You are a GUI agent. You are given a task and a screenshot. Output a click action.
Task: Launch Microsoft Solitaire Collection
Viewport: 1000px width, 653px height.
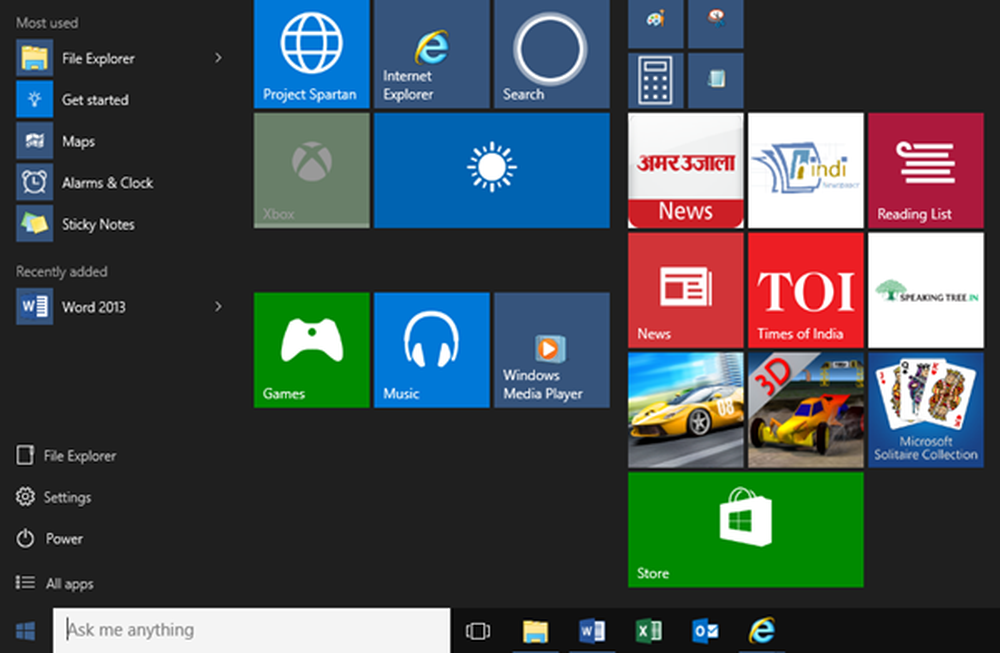[925, 409]
